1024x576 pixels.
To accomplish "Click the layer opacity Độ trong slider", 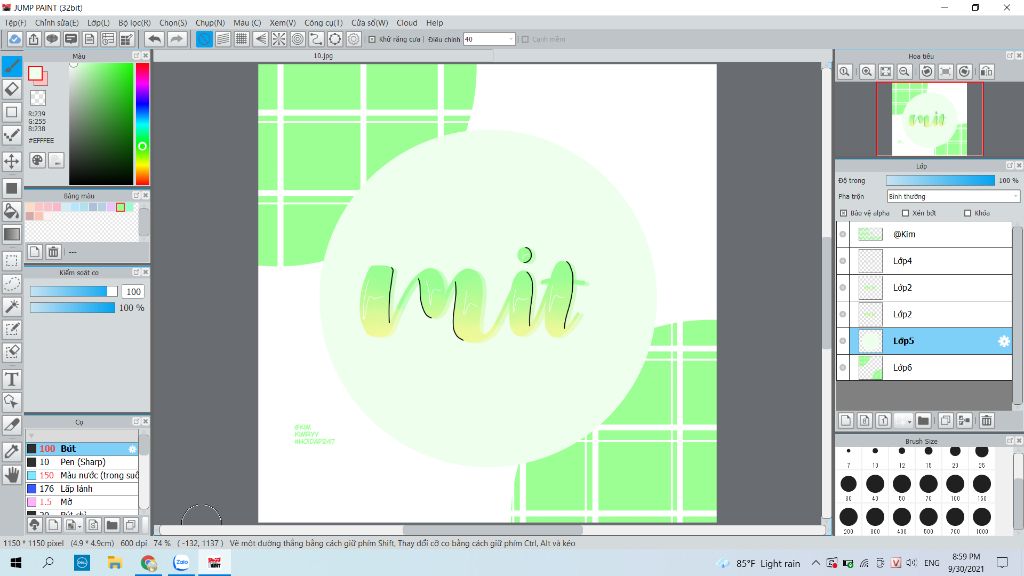I will click(x=940, y=180).
